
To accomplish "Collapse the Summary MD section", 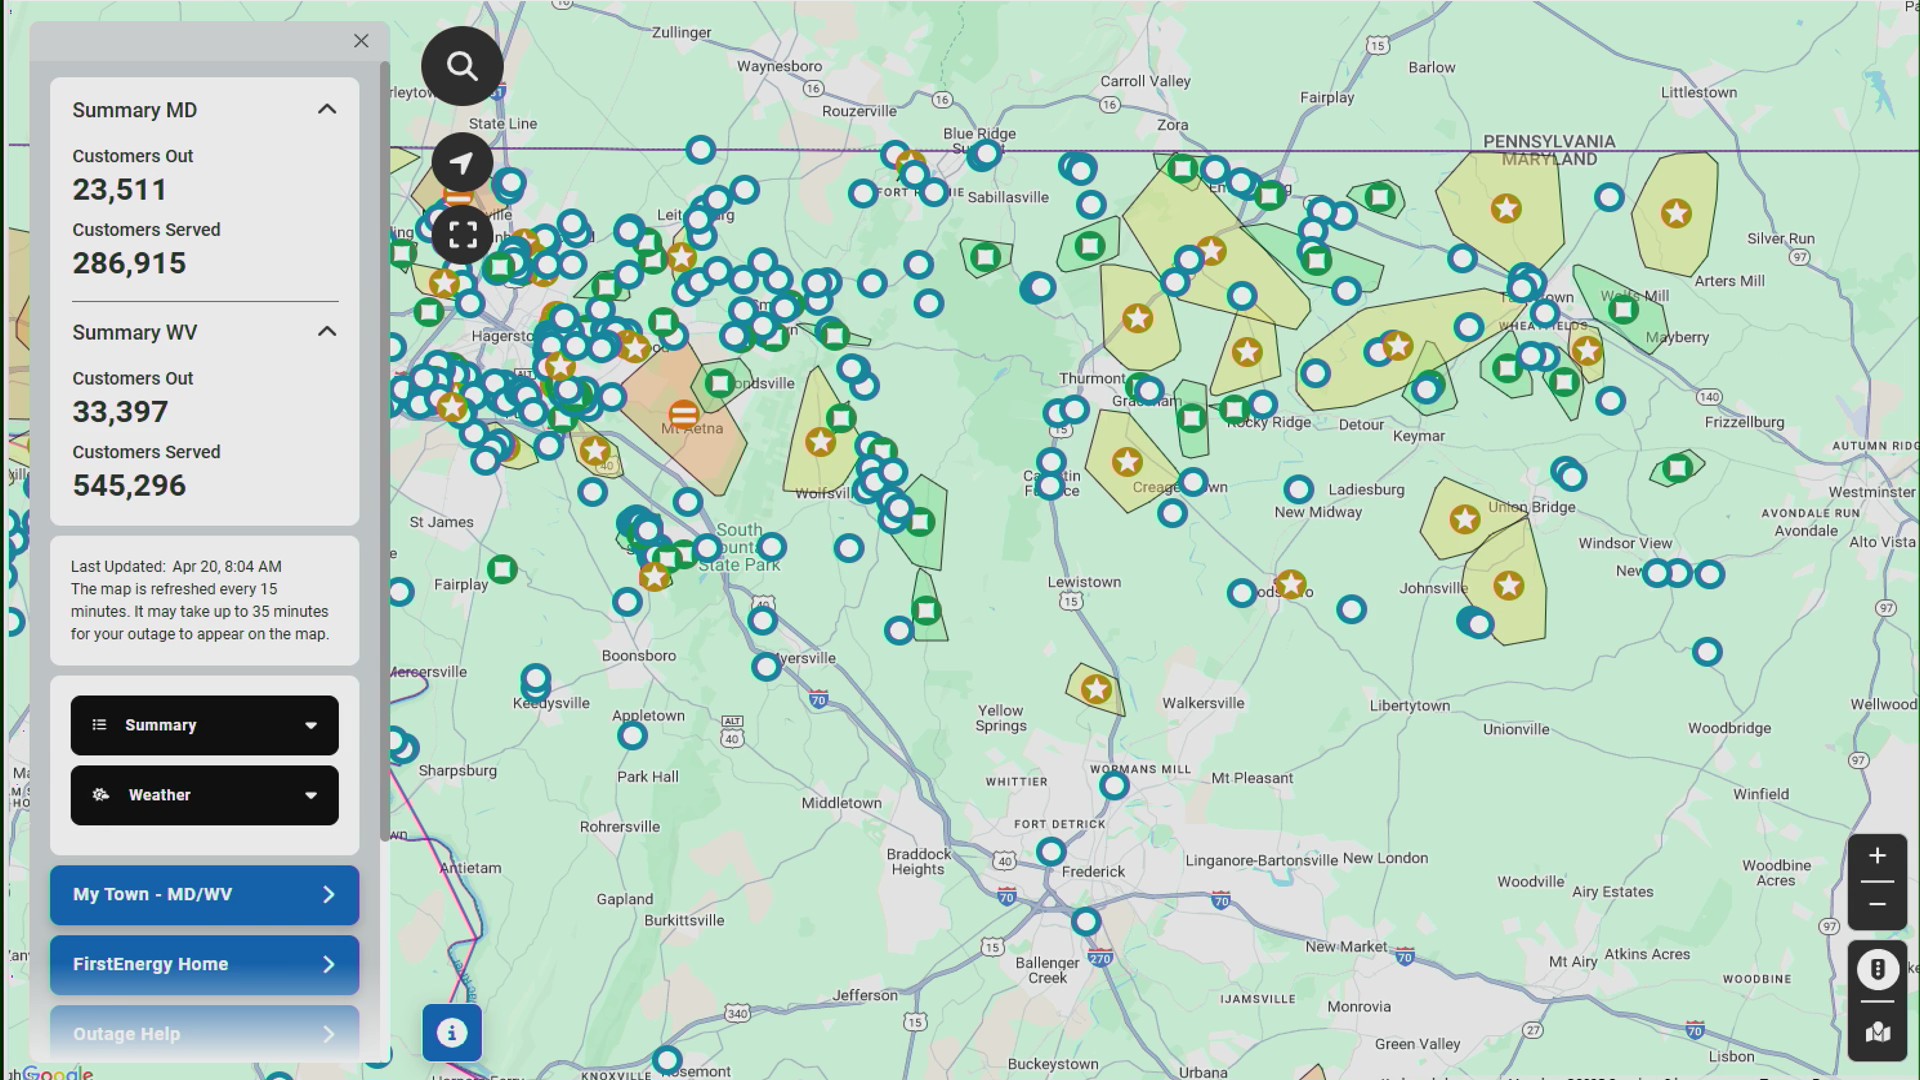I will coord(327,109).
